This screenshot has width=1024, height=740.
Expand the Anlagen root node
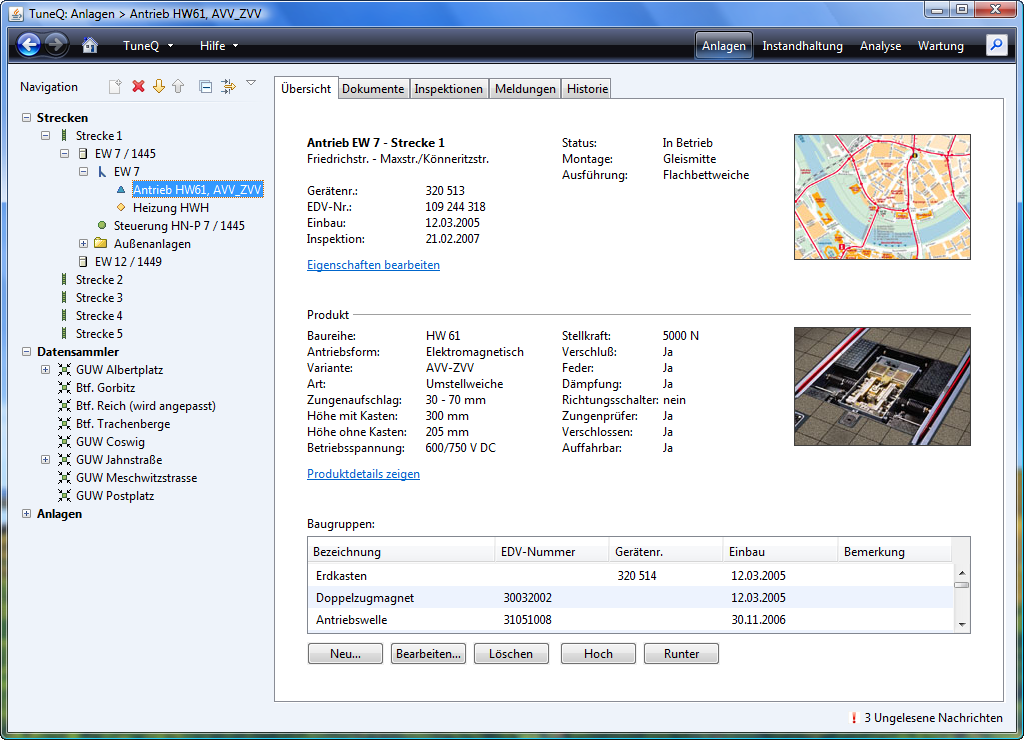tap(27, 514)
